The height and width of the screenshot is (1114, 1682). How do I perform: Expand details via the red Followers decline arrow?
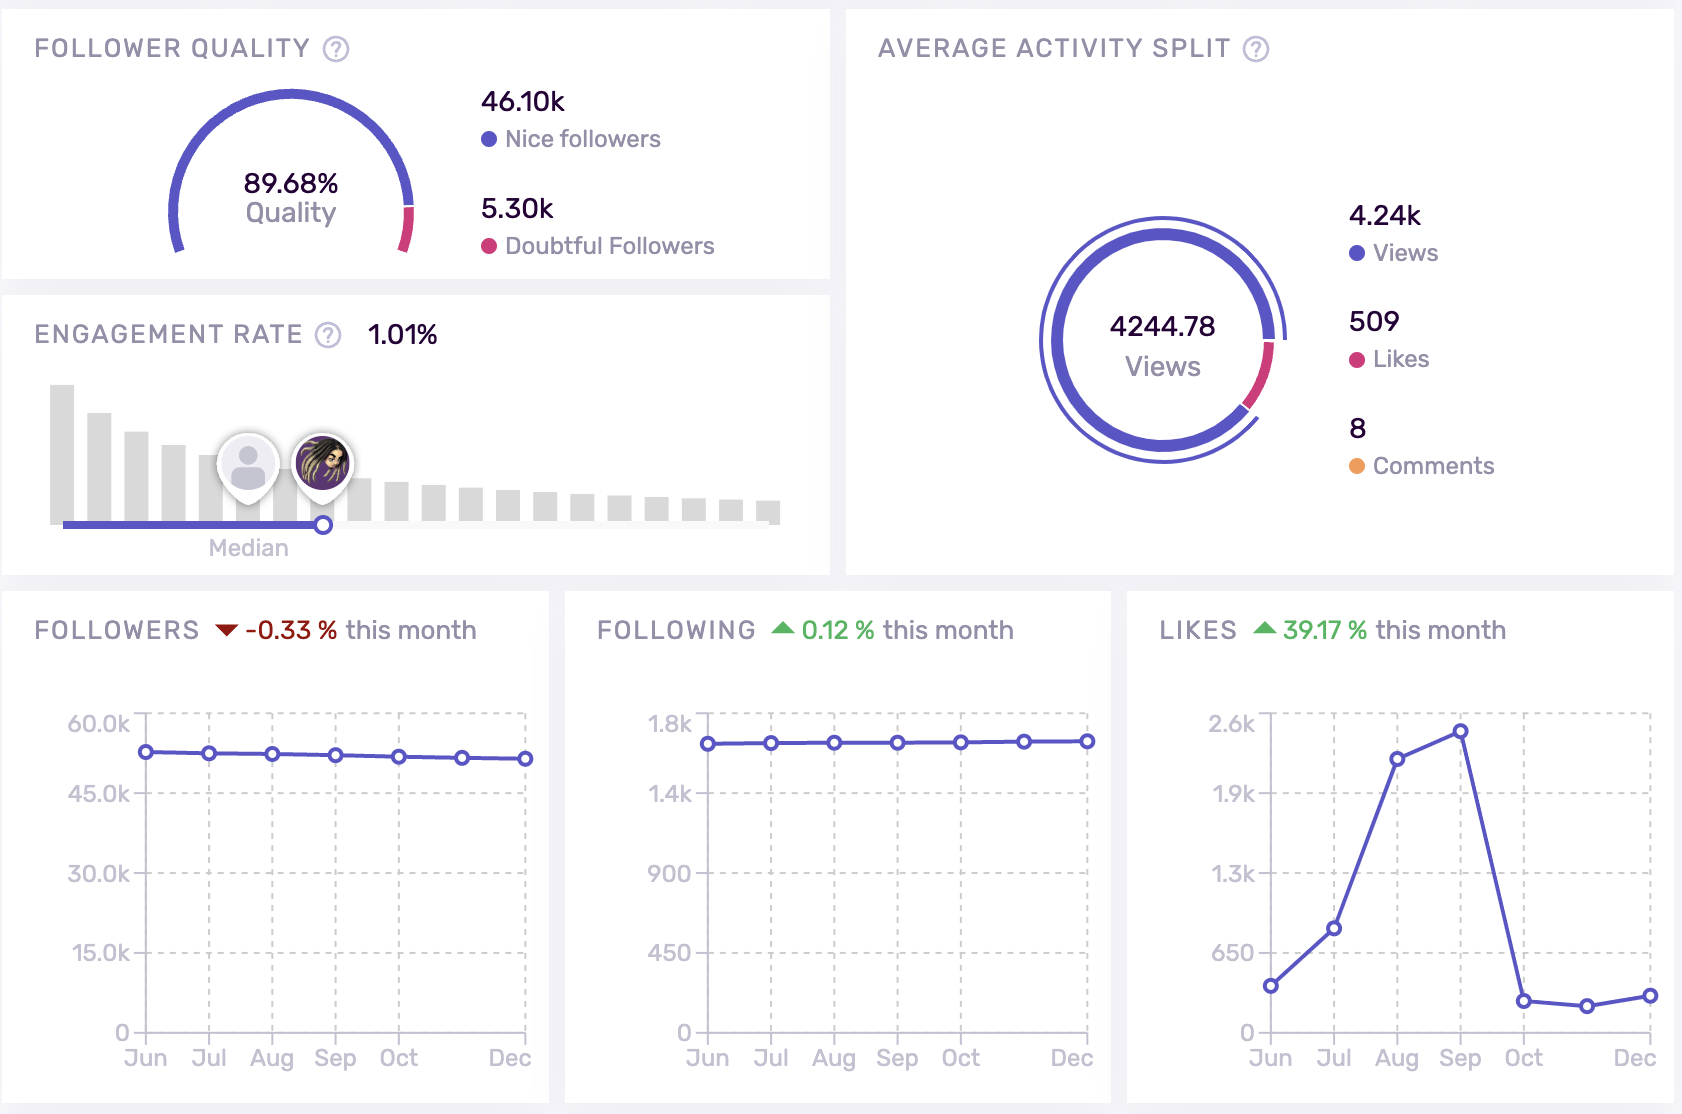pos(228,629)
